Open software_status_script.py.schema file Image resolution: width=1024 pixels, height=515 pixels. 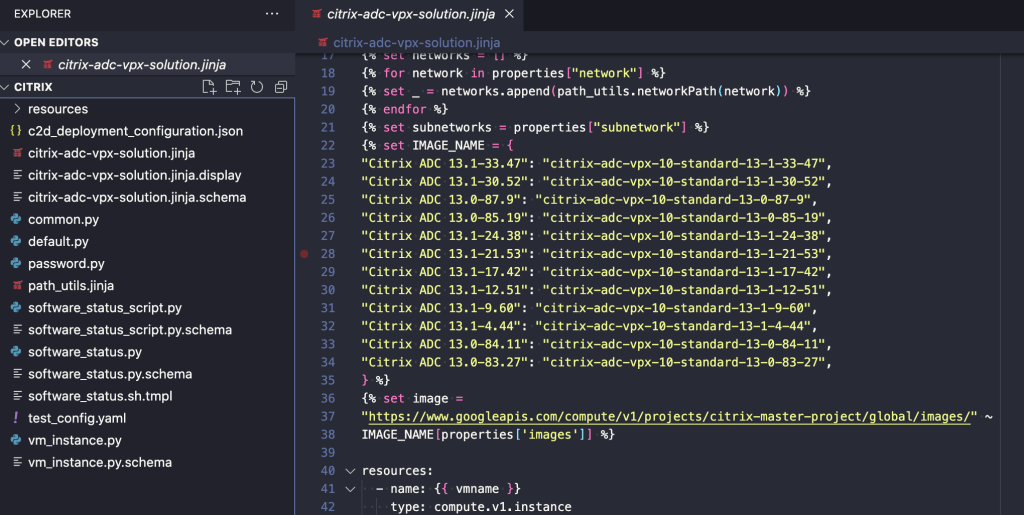130,330
